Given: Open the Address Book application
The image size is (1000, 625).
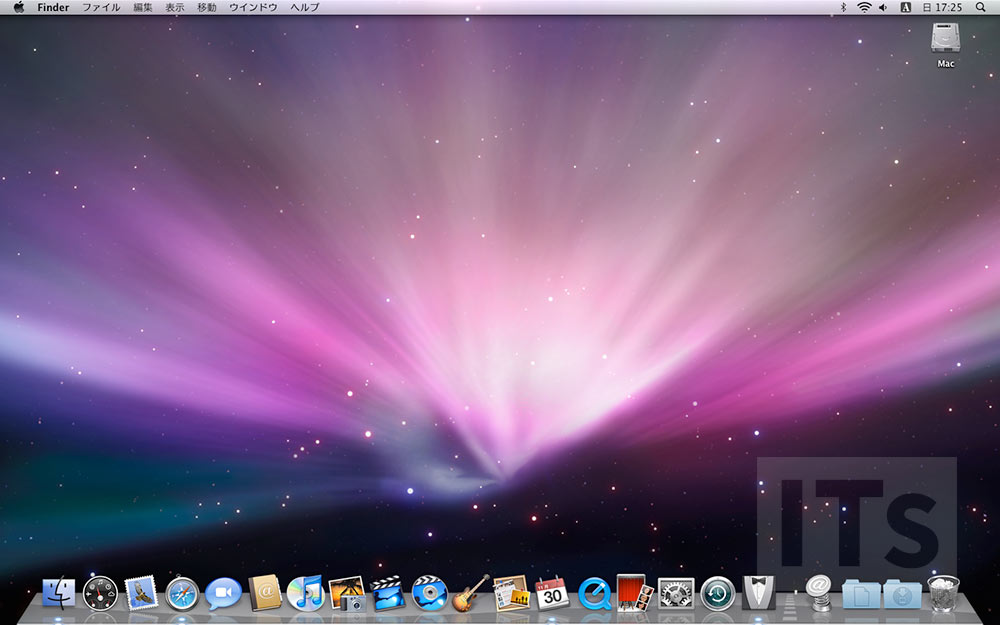Looking at the screenshot, I should tap(262, 595).
